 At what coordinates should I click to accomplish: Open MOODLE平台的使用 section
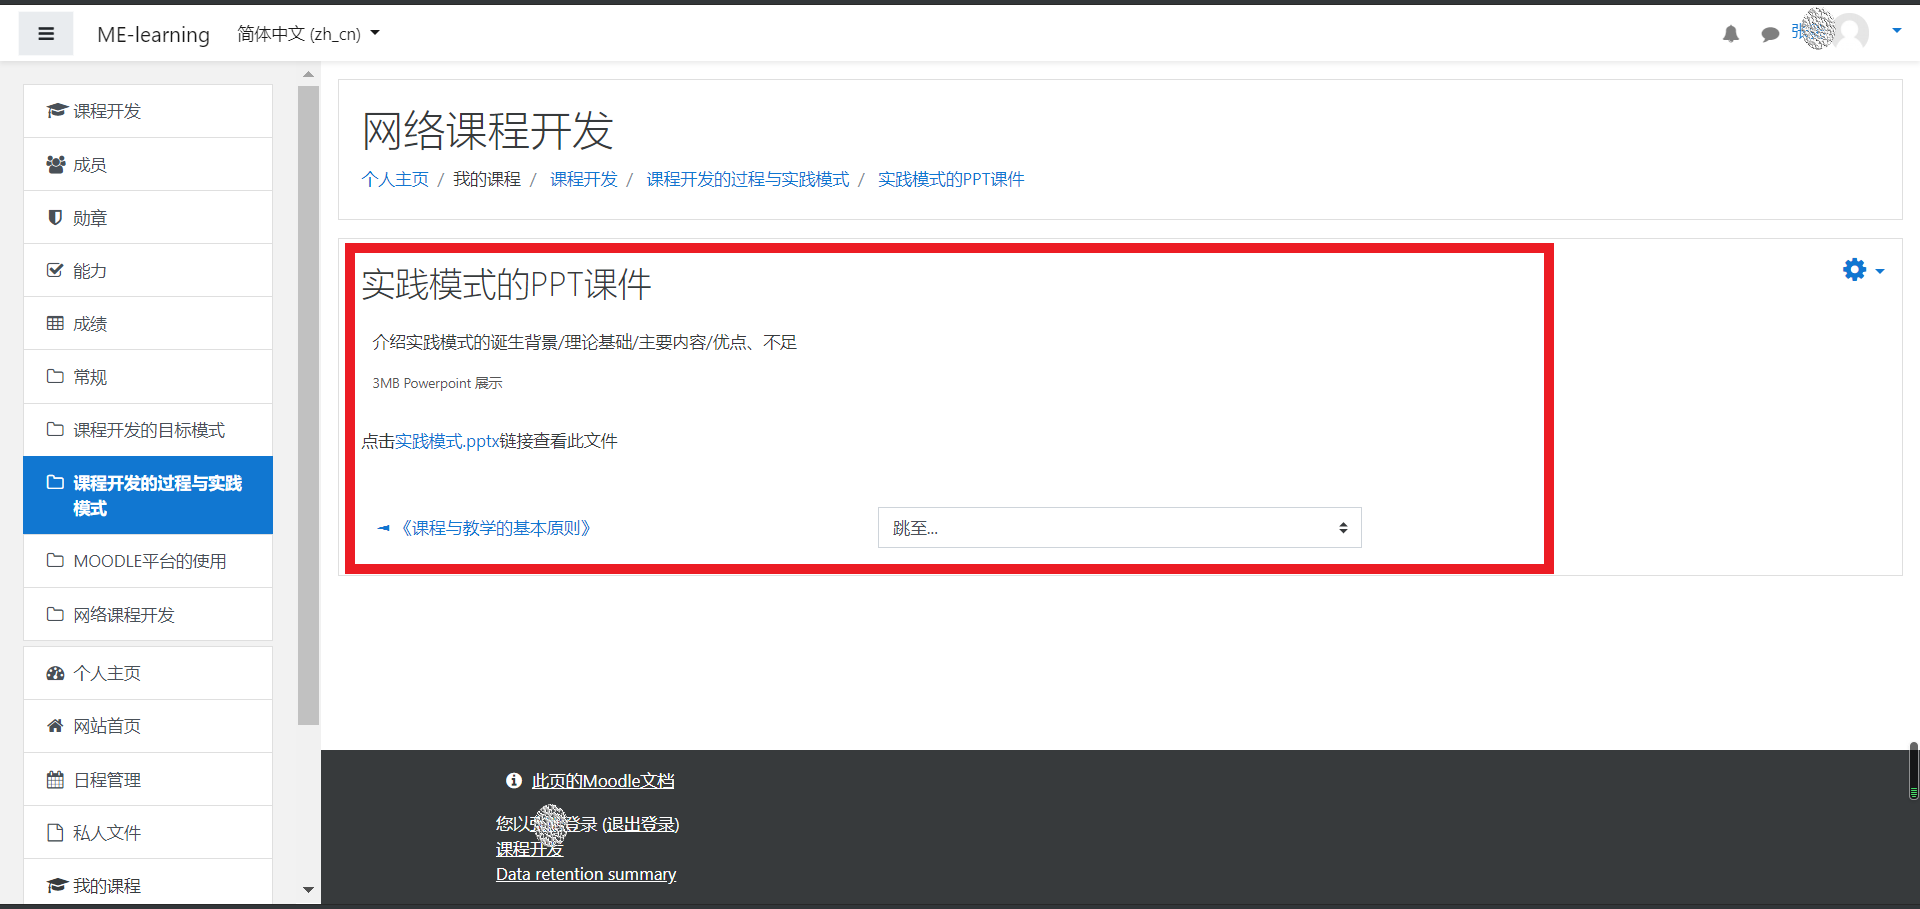148,561
